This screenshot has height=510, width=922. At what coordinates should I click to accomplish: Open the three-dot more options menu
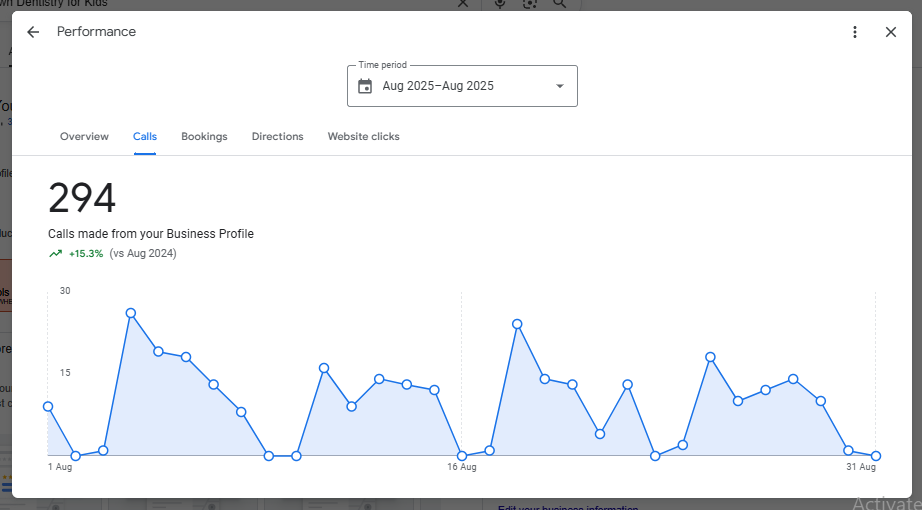854,32
